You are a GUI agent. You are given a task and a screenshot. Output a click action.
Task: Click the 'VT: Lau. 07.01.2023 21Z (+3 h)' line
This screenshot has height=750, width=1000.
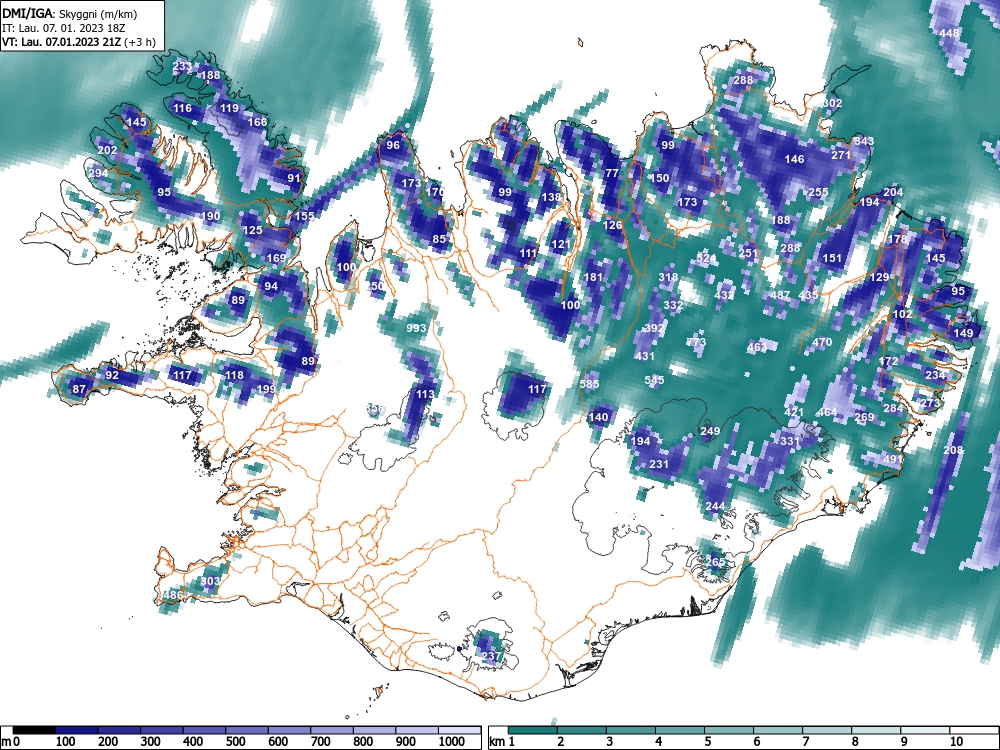tap(78, 42)
